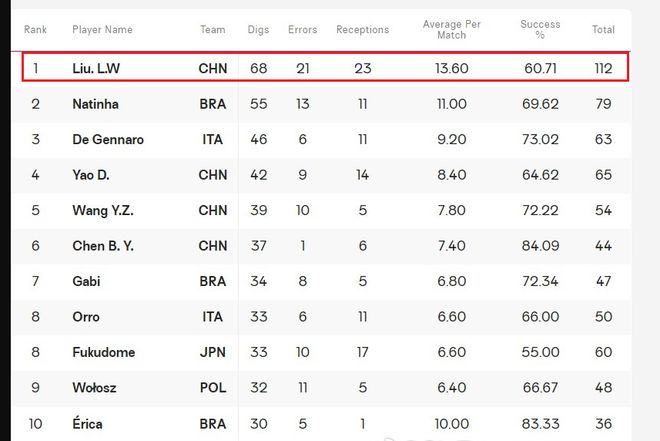Image resolution: width=660 pixels, height=441 pixels.
Task: Open player Liu. L.W's row
Action: 325,67
